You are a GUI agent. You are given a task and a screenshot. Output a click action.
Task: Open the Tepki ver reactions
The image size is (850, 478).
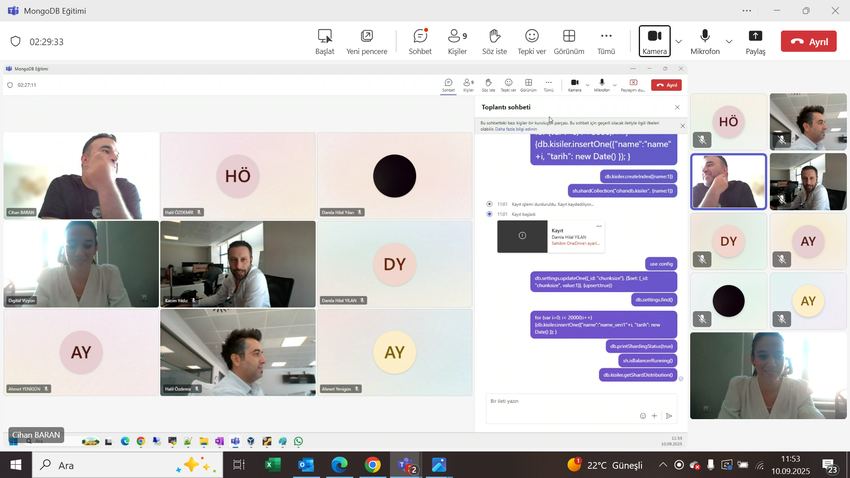coord(531,42)
